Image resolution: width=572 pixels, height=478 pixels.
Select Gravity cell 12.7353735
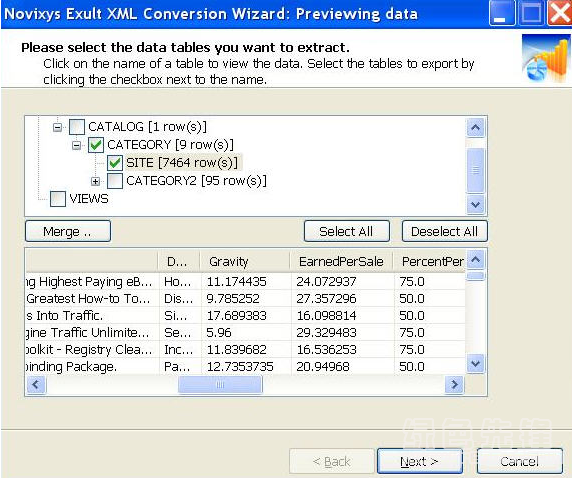coord(246,366)
